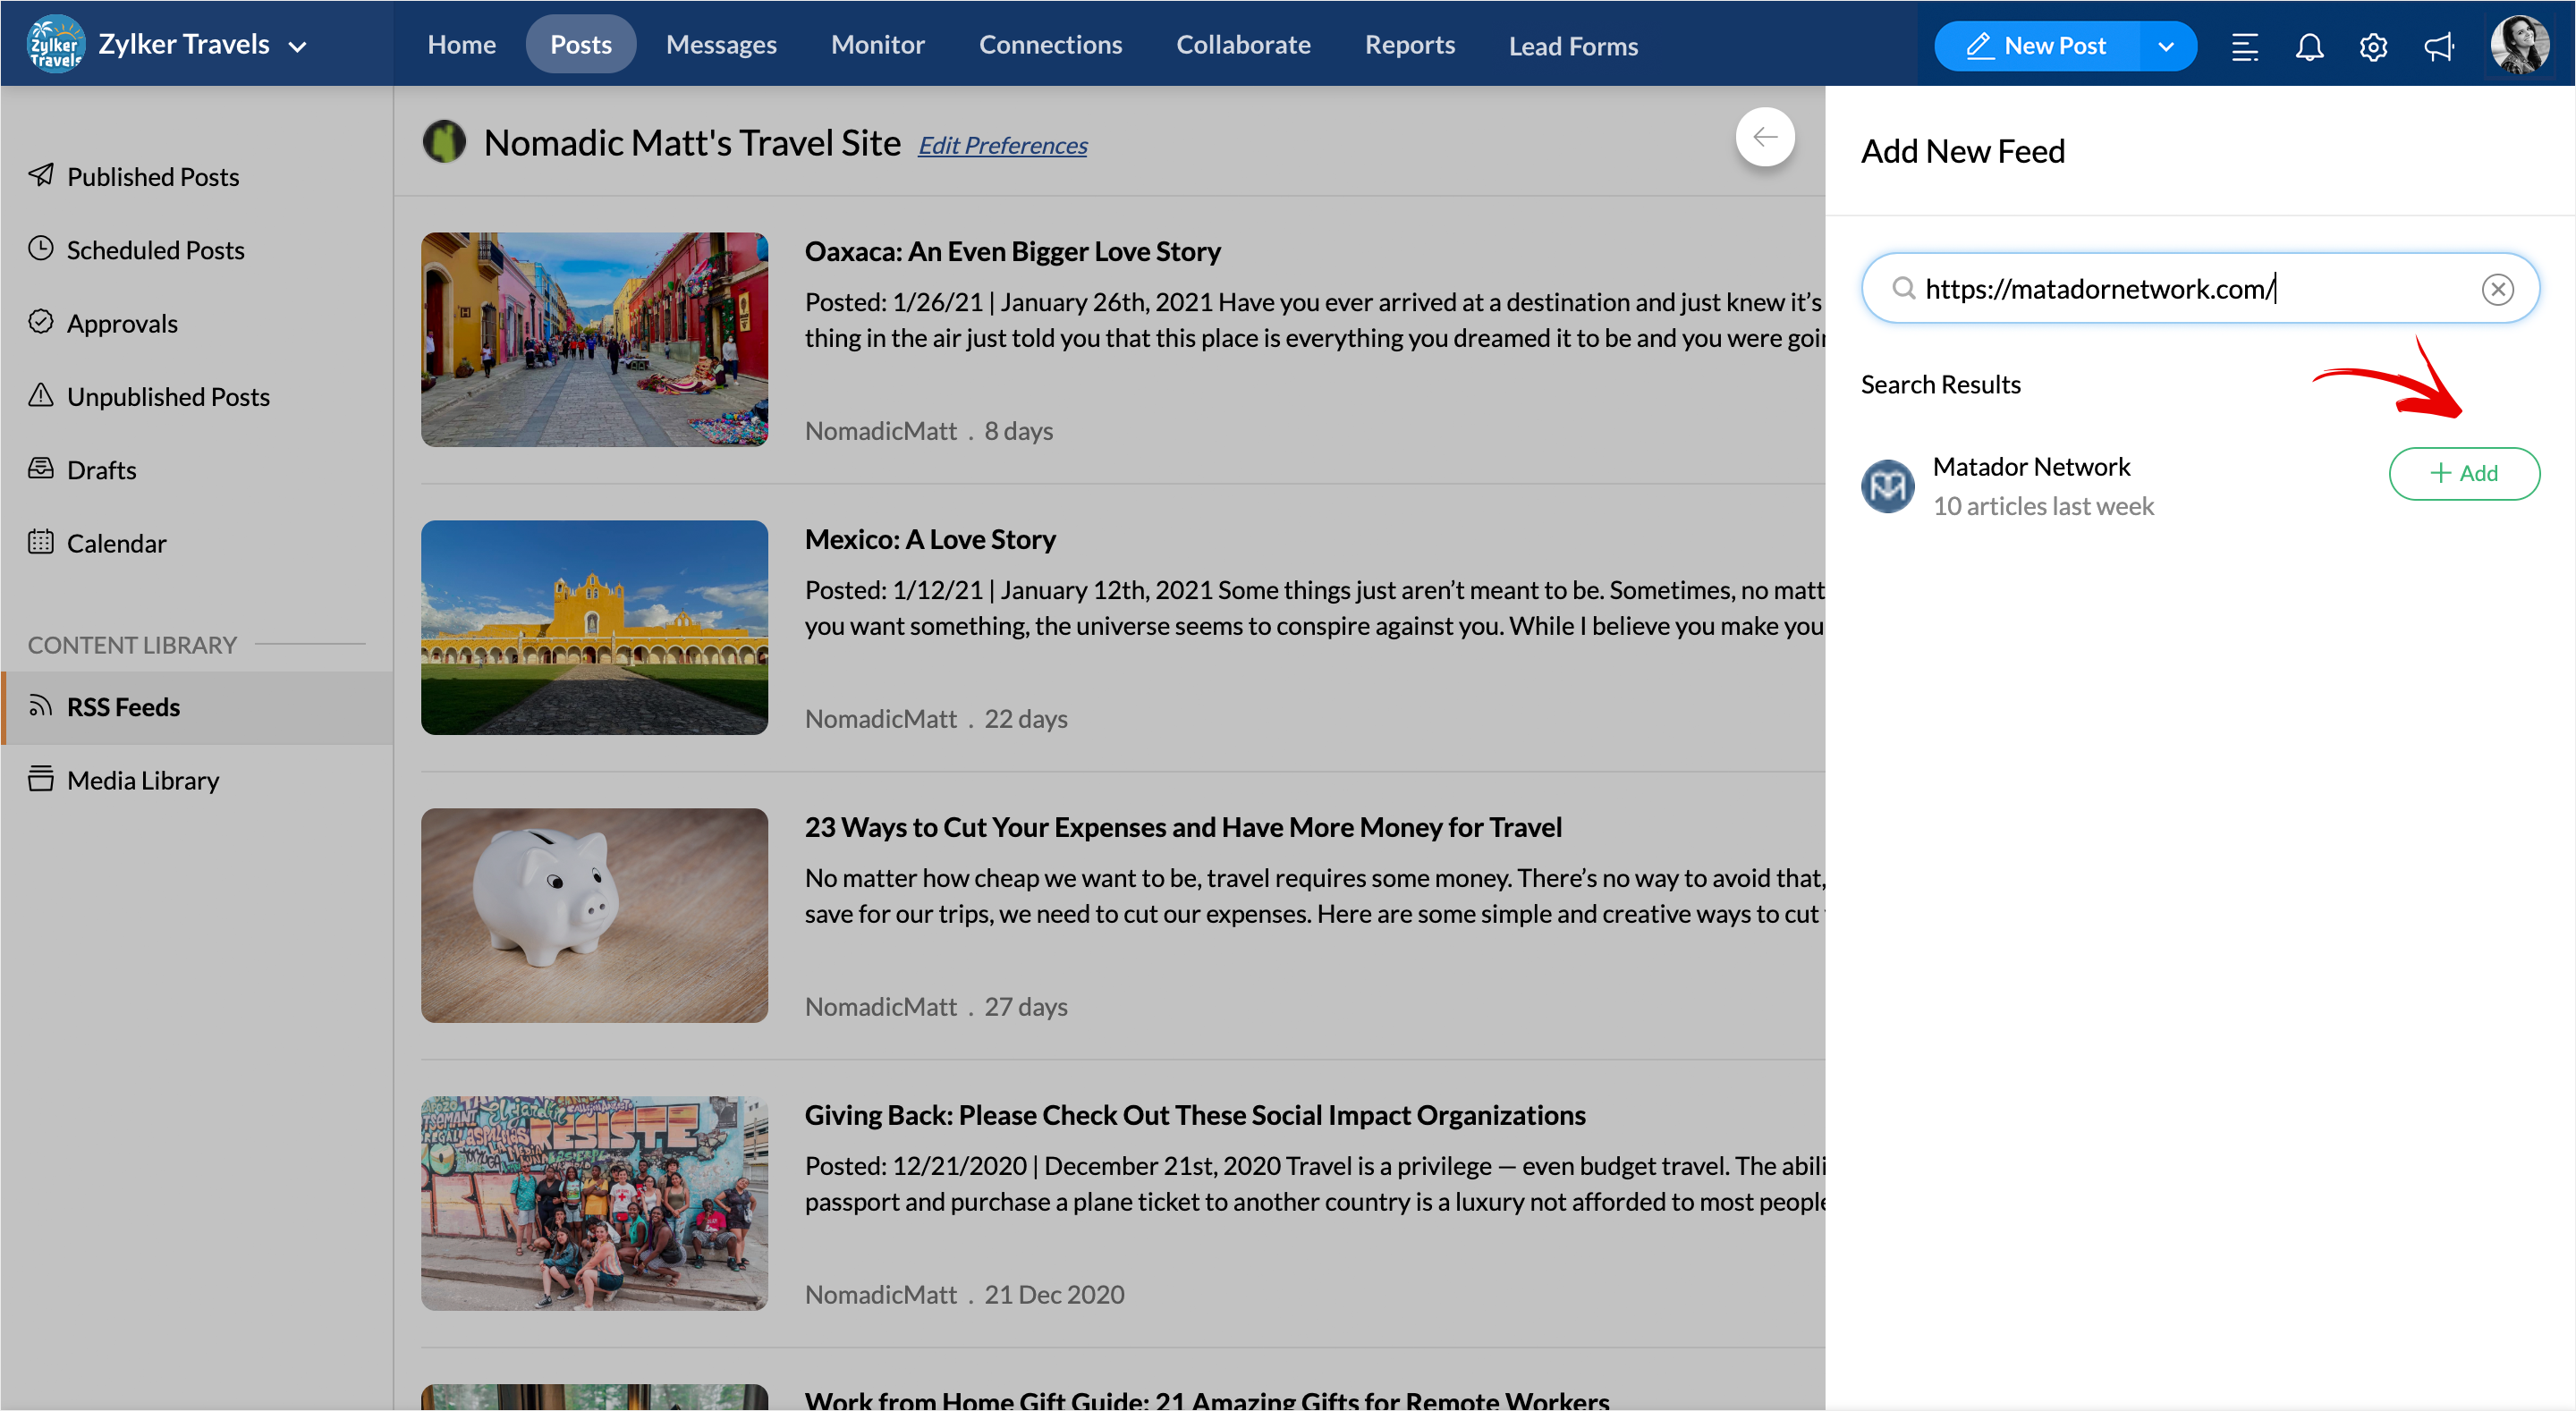Click the New Post button

[x=2037, y=46]
